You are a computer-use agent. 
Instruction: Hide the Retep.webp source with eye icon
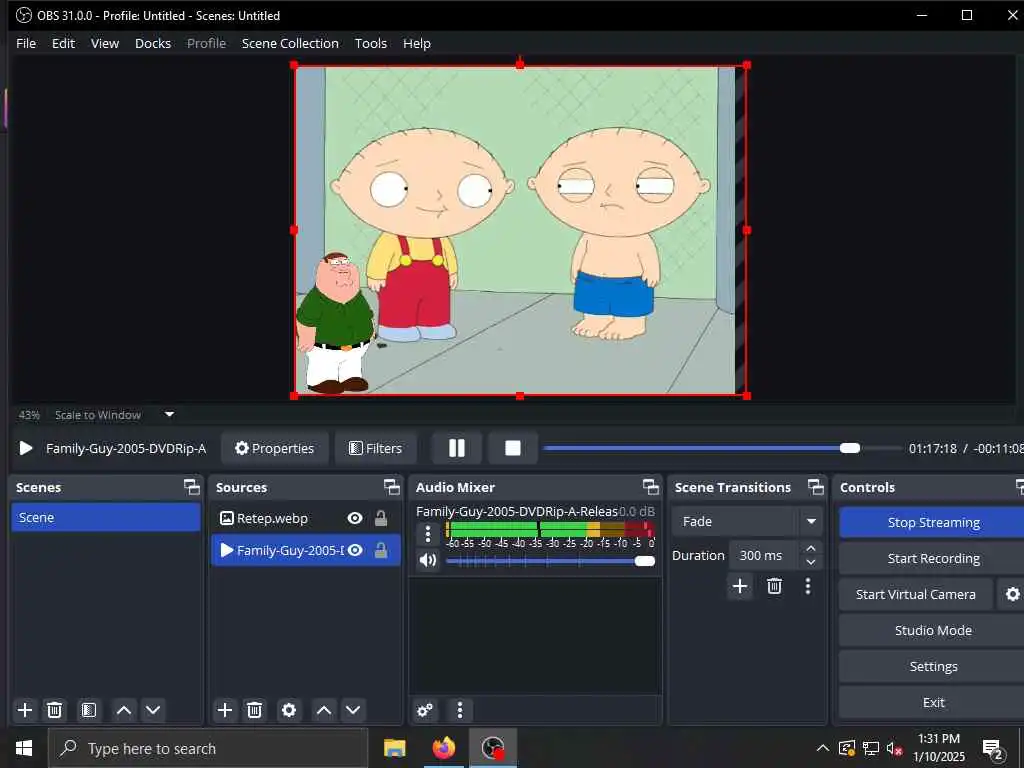click(x=355, y=518)
